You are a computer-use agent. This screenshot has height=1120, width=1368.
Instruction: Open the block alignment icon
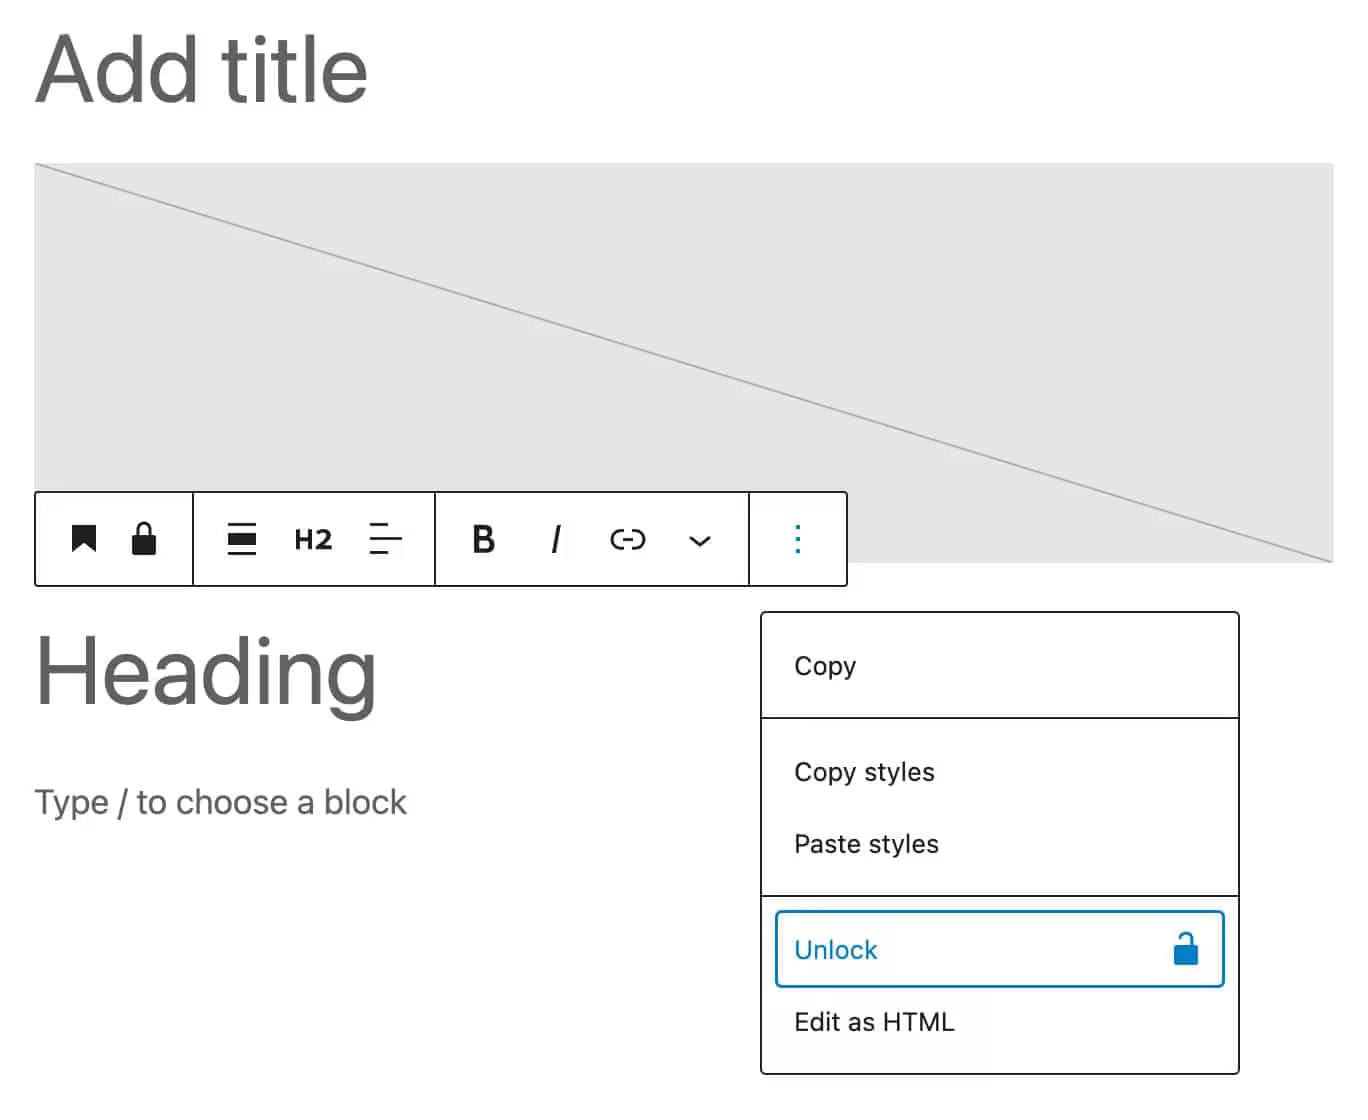pos(242,539)
